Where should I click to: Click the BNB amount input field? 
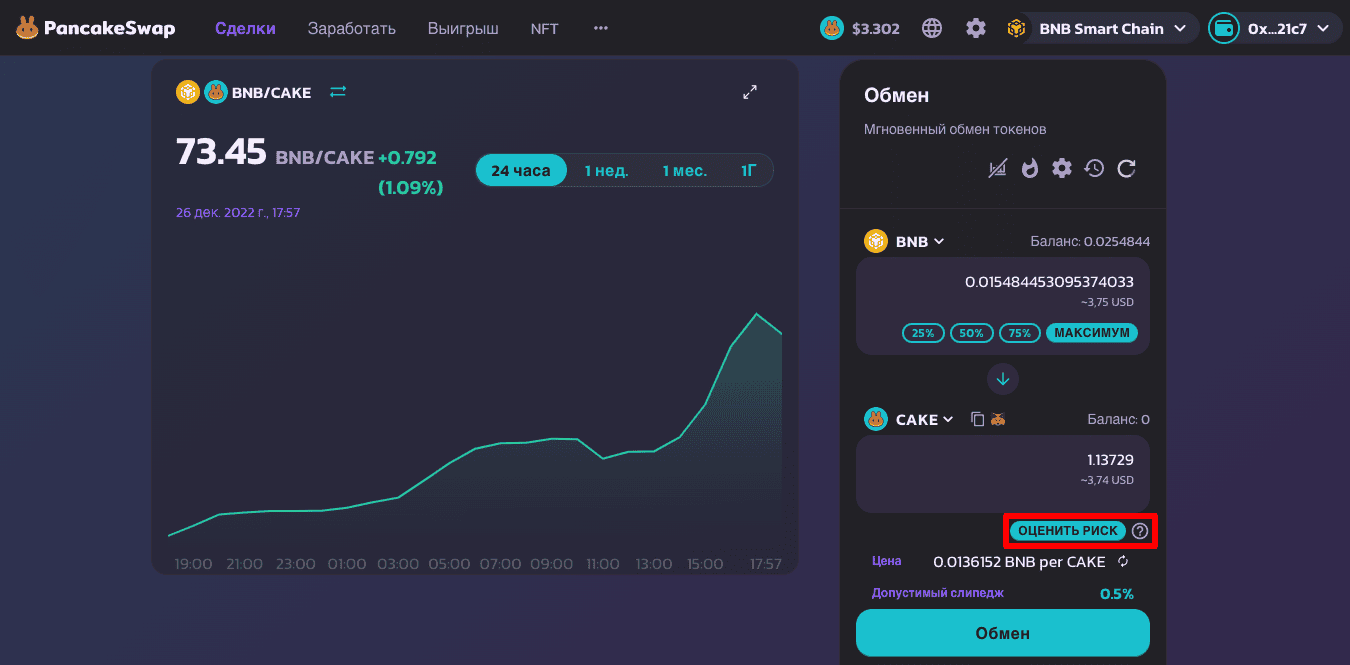click(x=1003, y=282)
